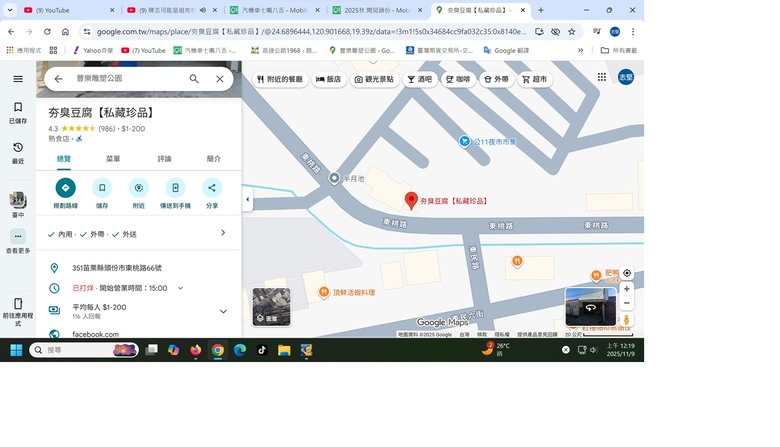Switch to the first YouTube tab
The height and width of the screenshot is (447, 780).
click(x=69, y=10)
